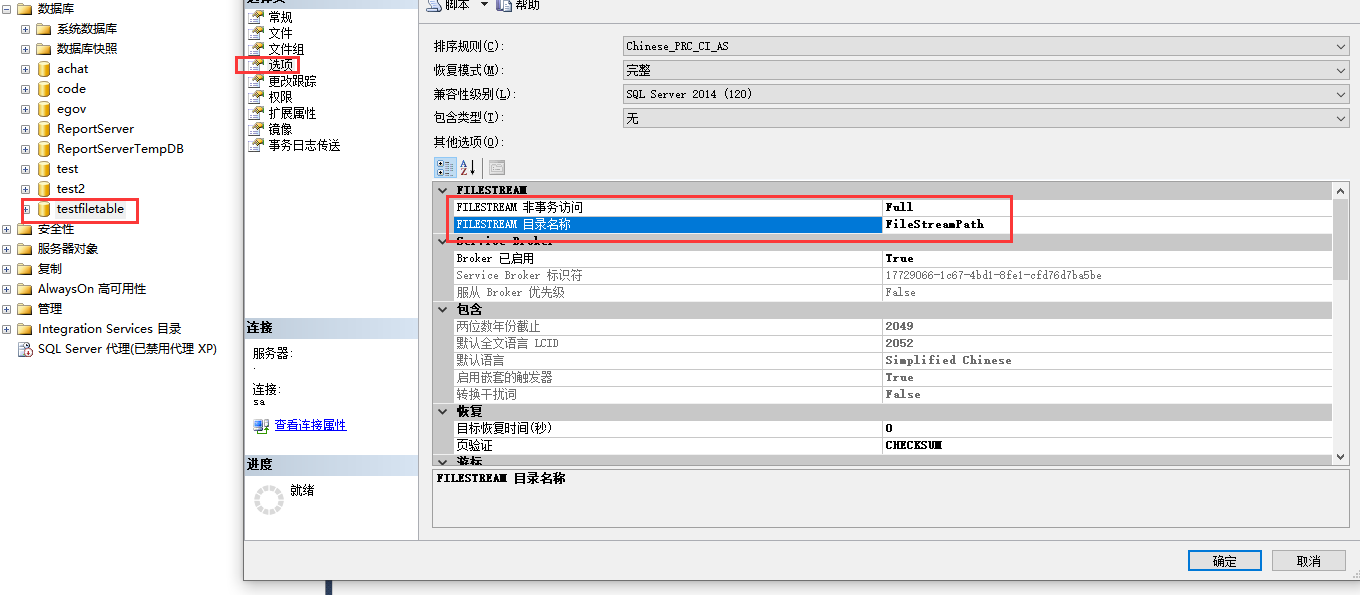Sort properties alphabetically using the A-Z icon
This screenshot has width=1360, height=595.
[467, 167]
